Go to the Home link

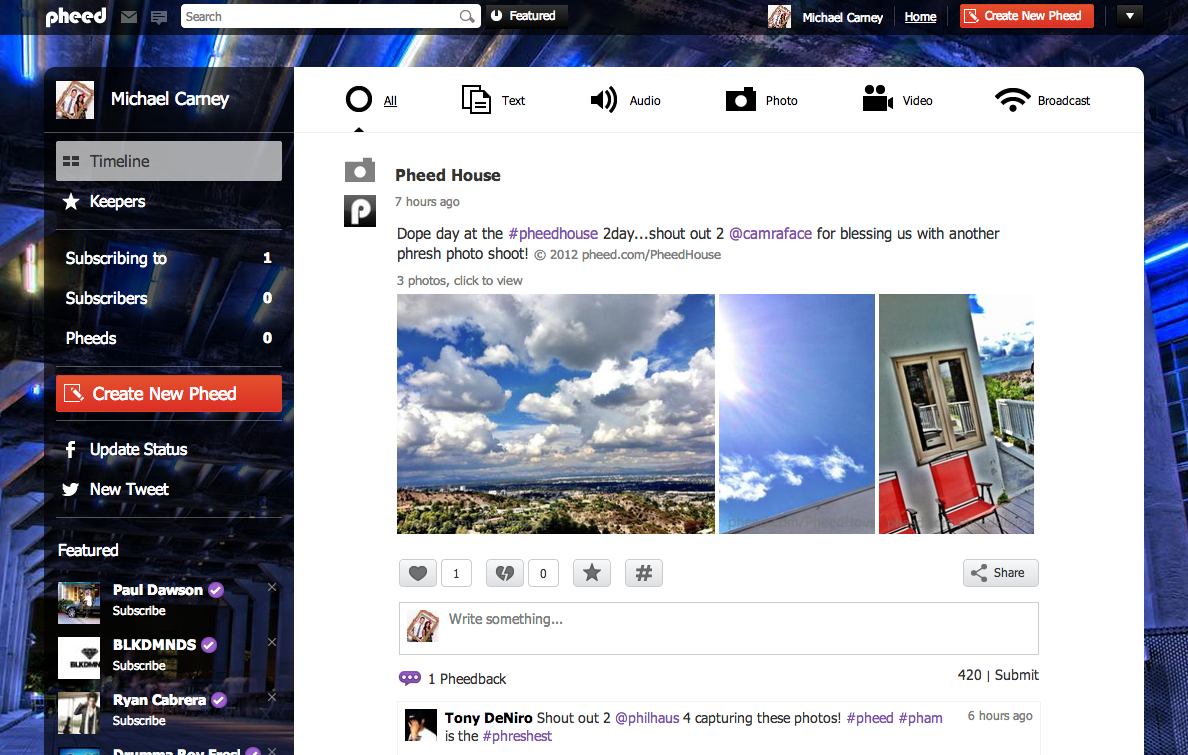tap(921, 17)
